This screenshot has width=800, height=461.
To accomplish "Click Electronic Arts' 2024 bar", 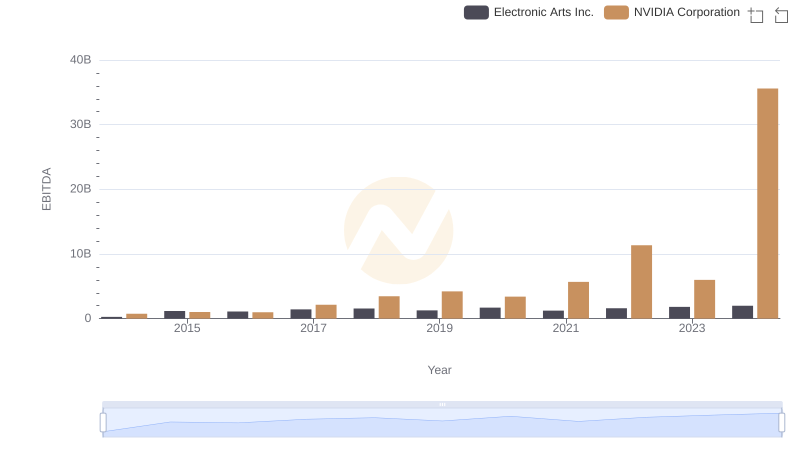I will coord(742,312).
